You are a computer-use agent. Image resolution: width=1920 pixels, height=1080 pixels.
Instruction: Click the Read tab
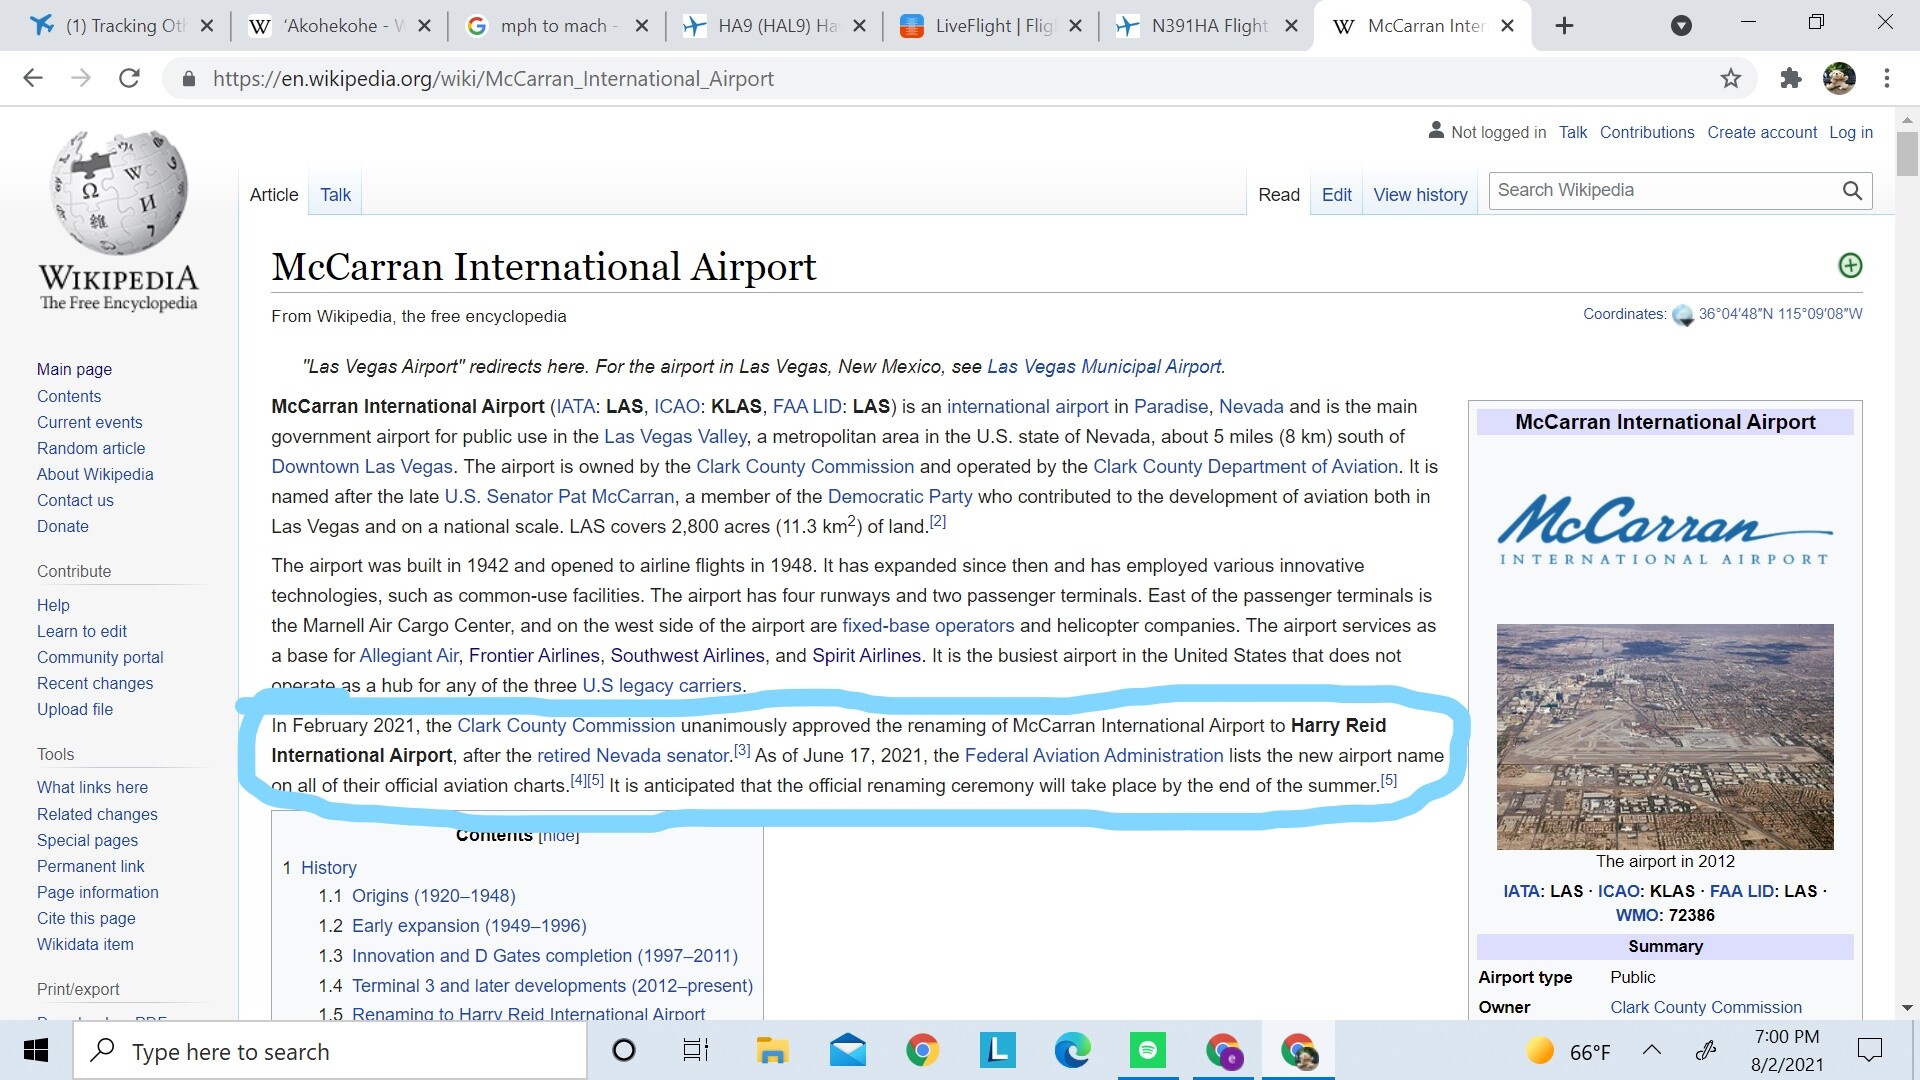coord(1279,195)
